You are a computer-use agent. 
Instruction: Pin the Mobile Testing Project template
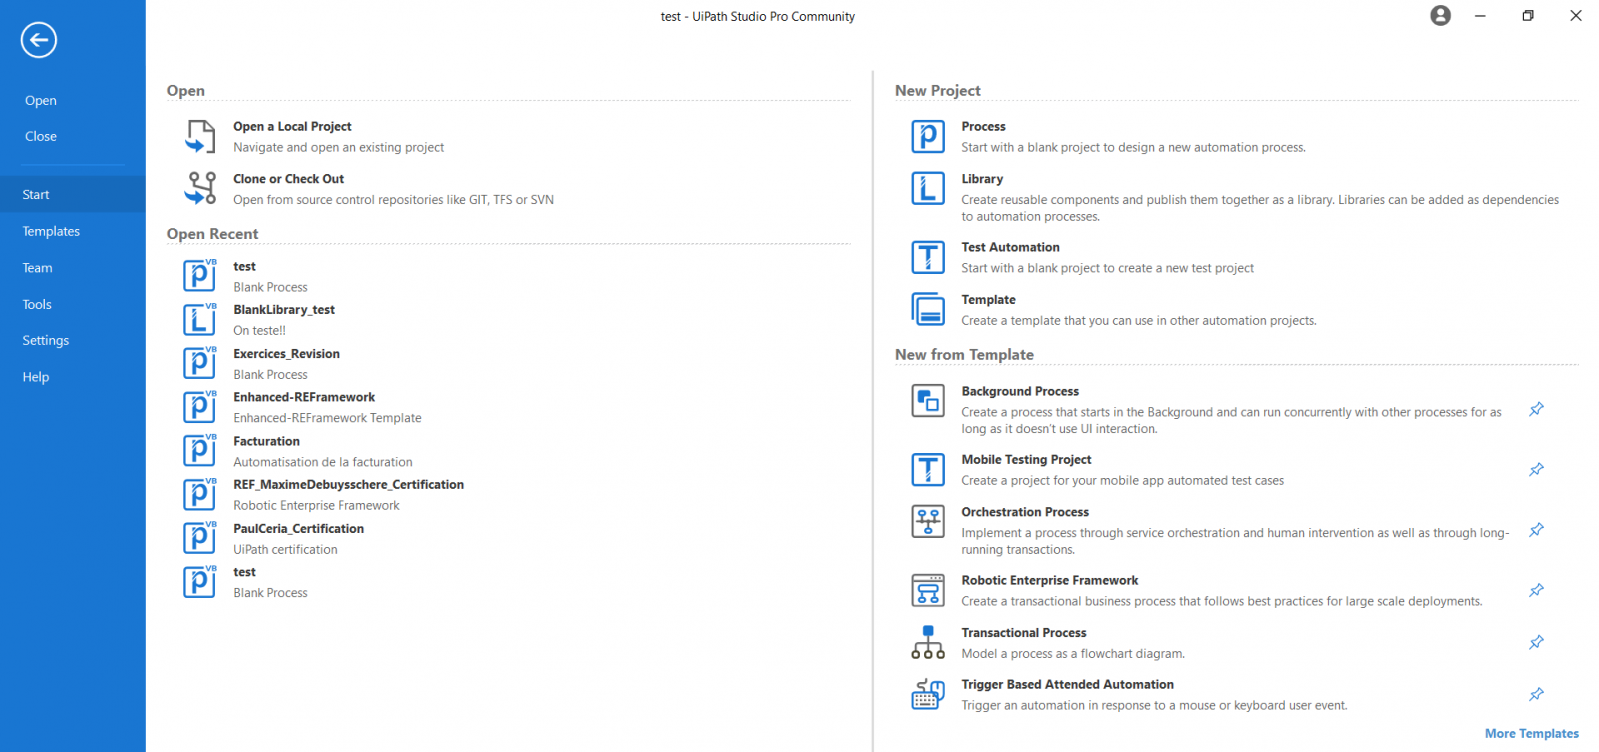tap(1536, 469)
